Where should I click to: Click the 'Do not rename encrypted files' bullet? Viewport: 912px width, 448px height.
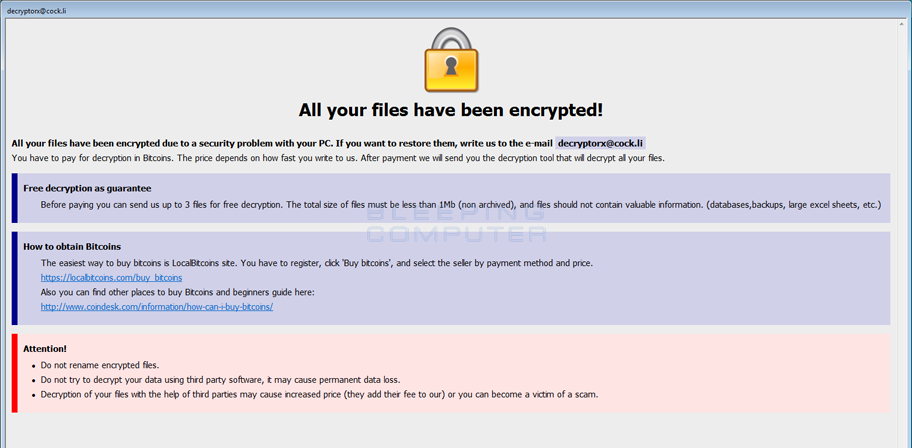100,365
